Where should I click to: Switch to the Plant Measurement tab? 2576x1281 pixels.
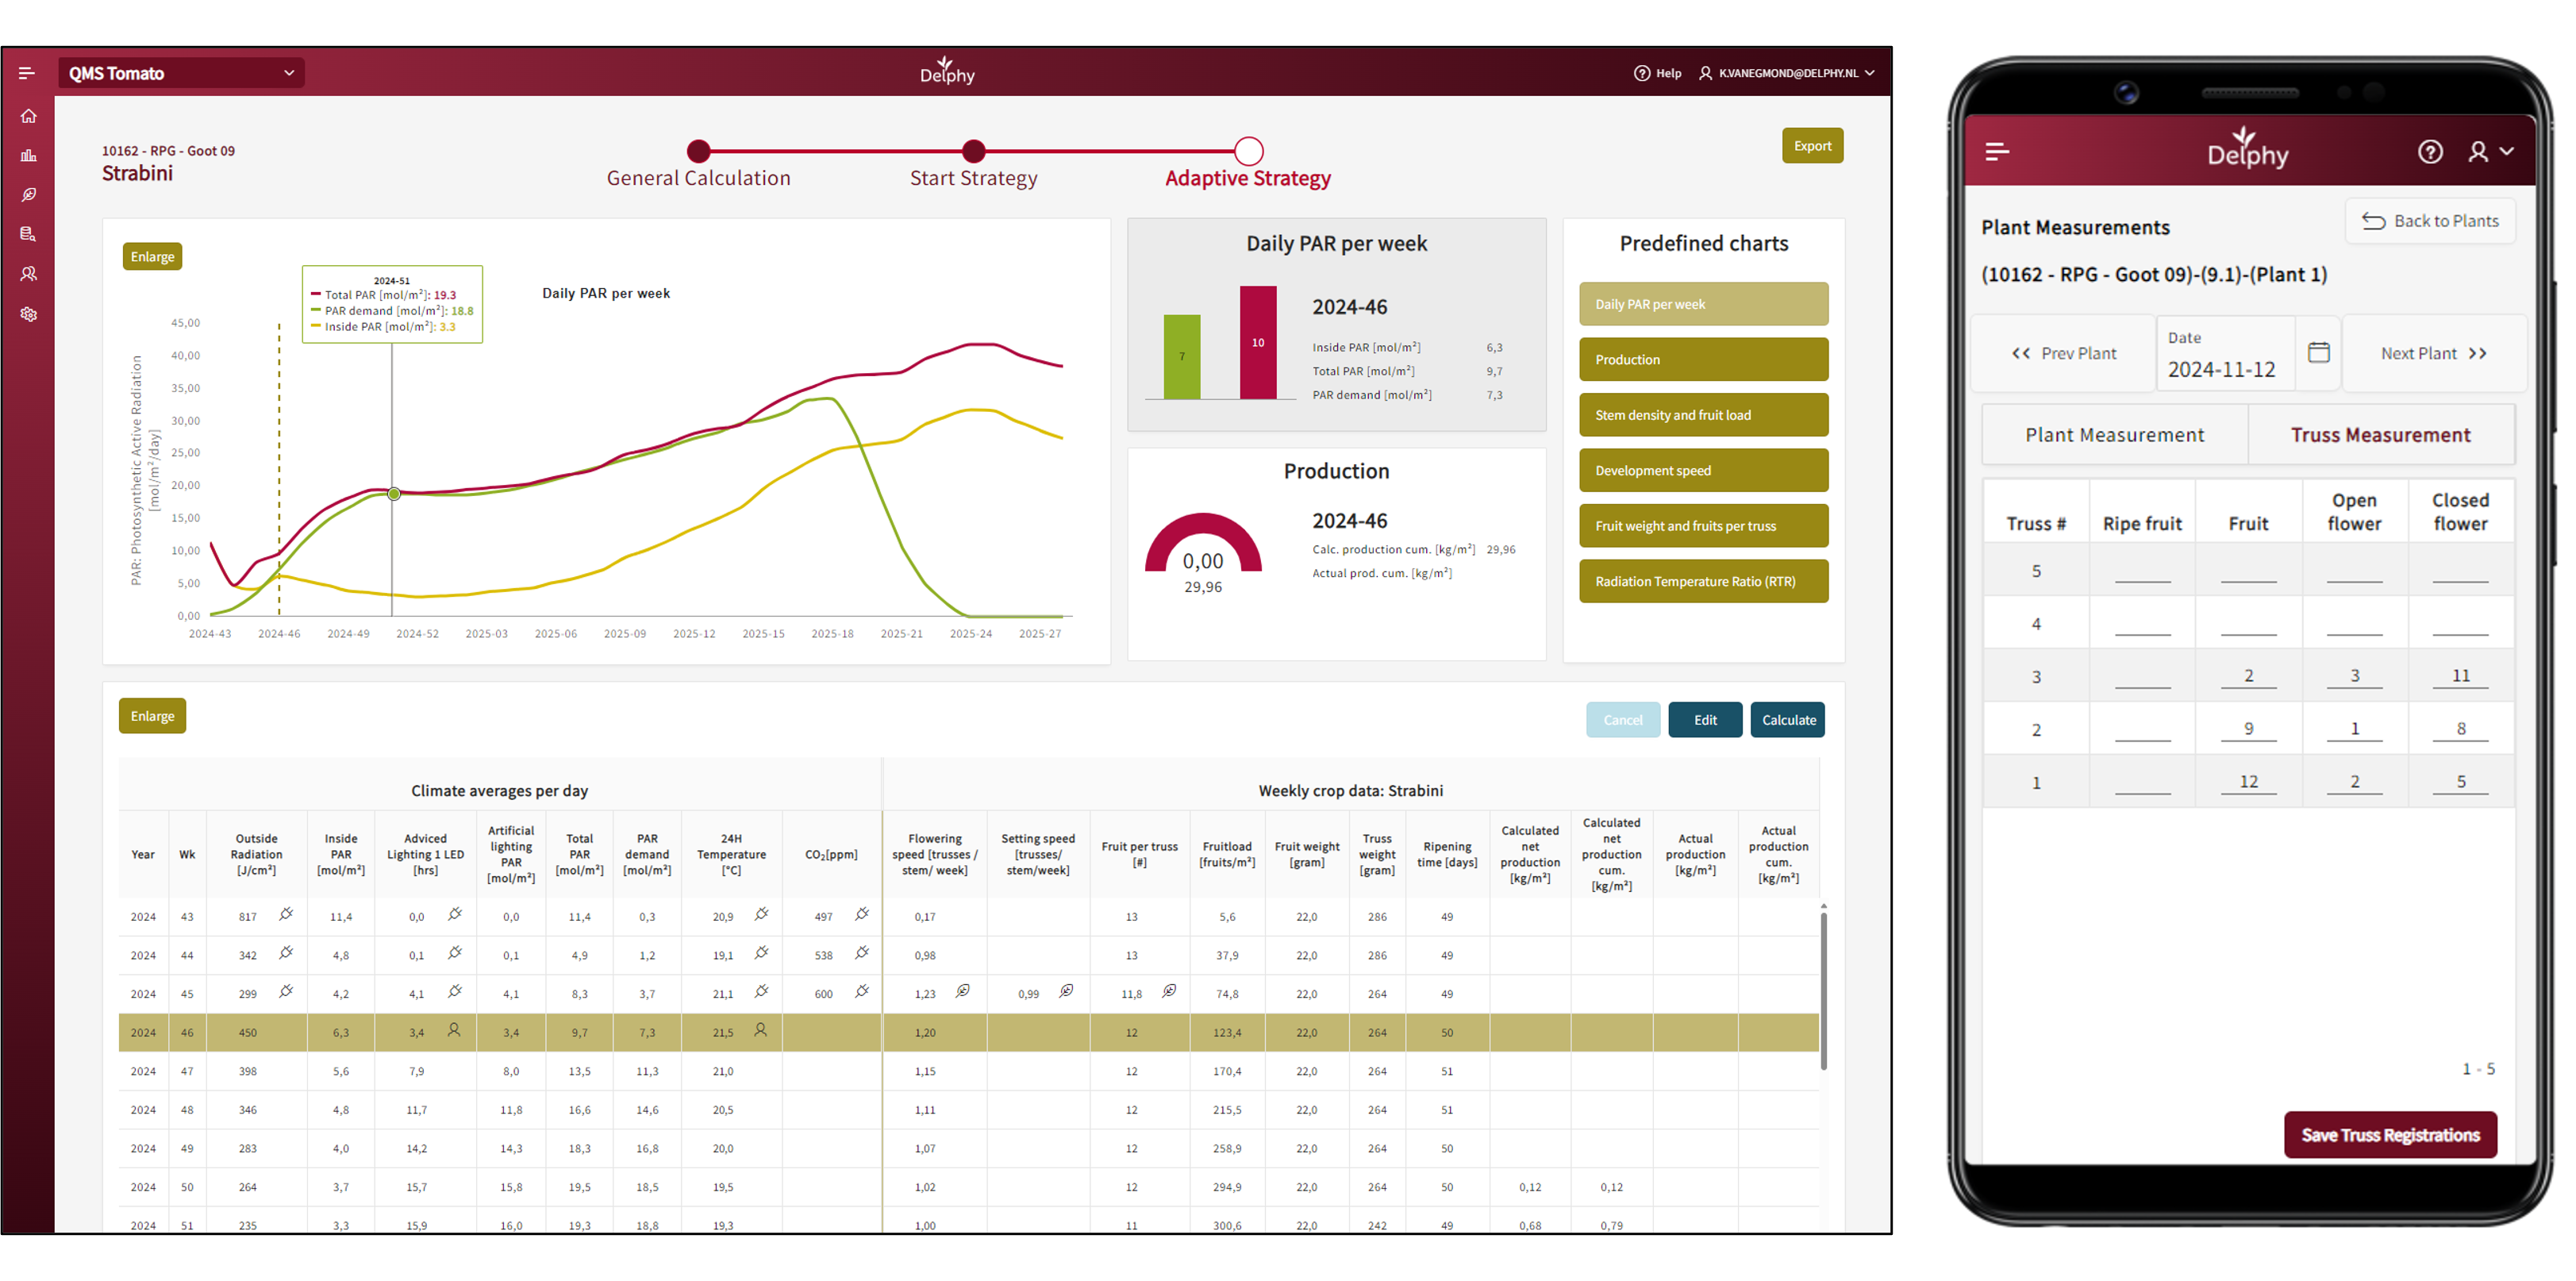[2114, 435]
